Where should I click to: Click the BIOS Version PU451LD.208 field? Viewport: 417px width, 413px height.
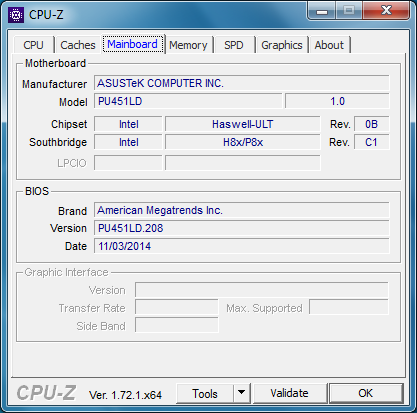coord(242,228)
